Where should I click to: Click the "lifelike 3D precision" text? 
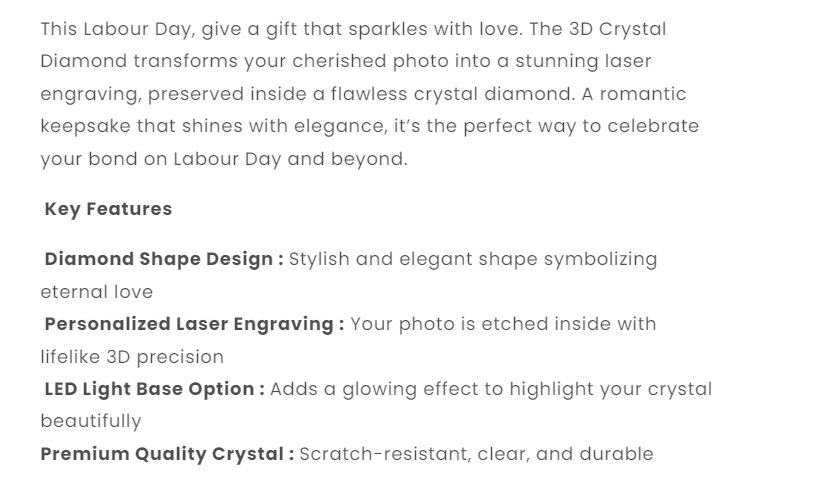coord(132,357)
